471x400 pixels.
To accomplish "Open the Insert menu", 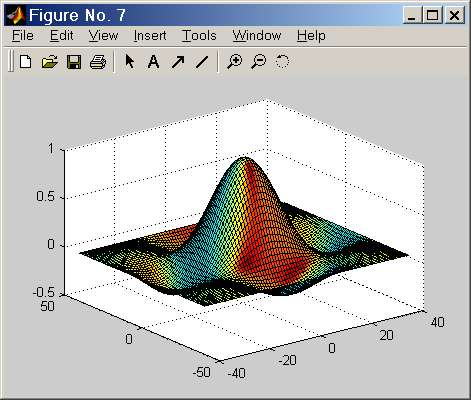I will 150,35.
